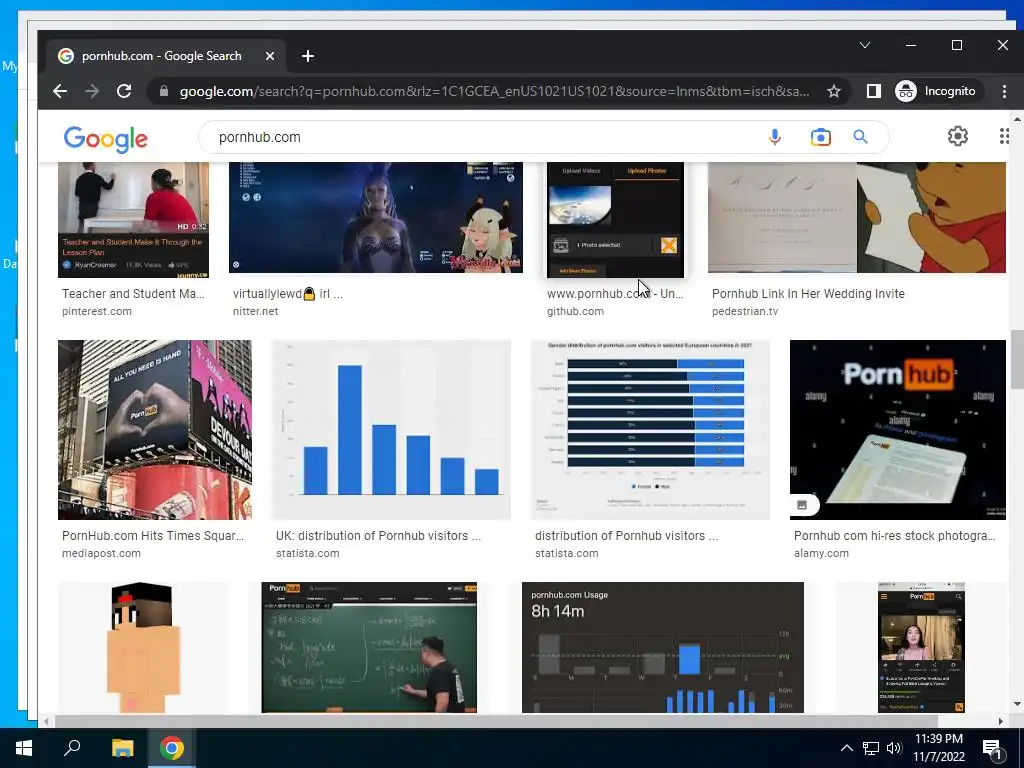This screenshot has width=1024, height=768.
Task: Click the horizontal scrollbar left arrow
Action: click(46, 722)
